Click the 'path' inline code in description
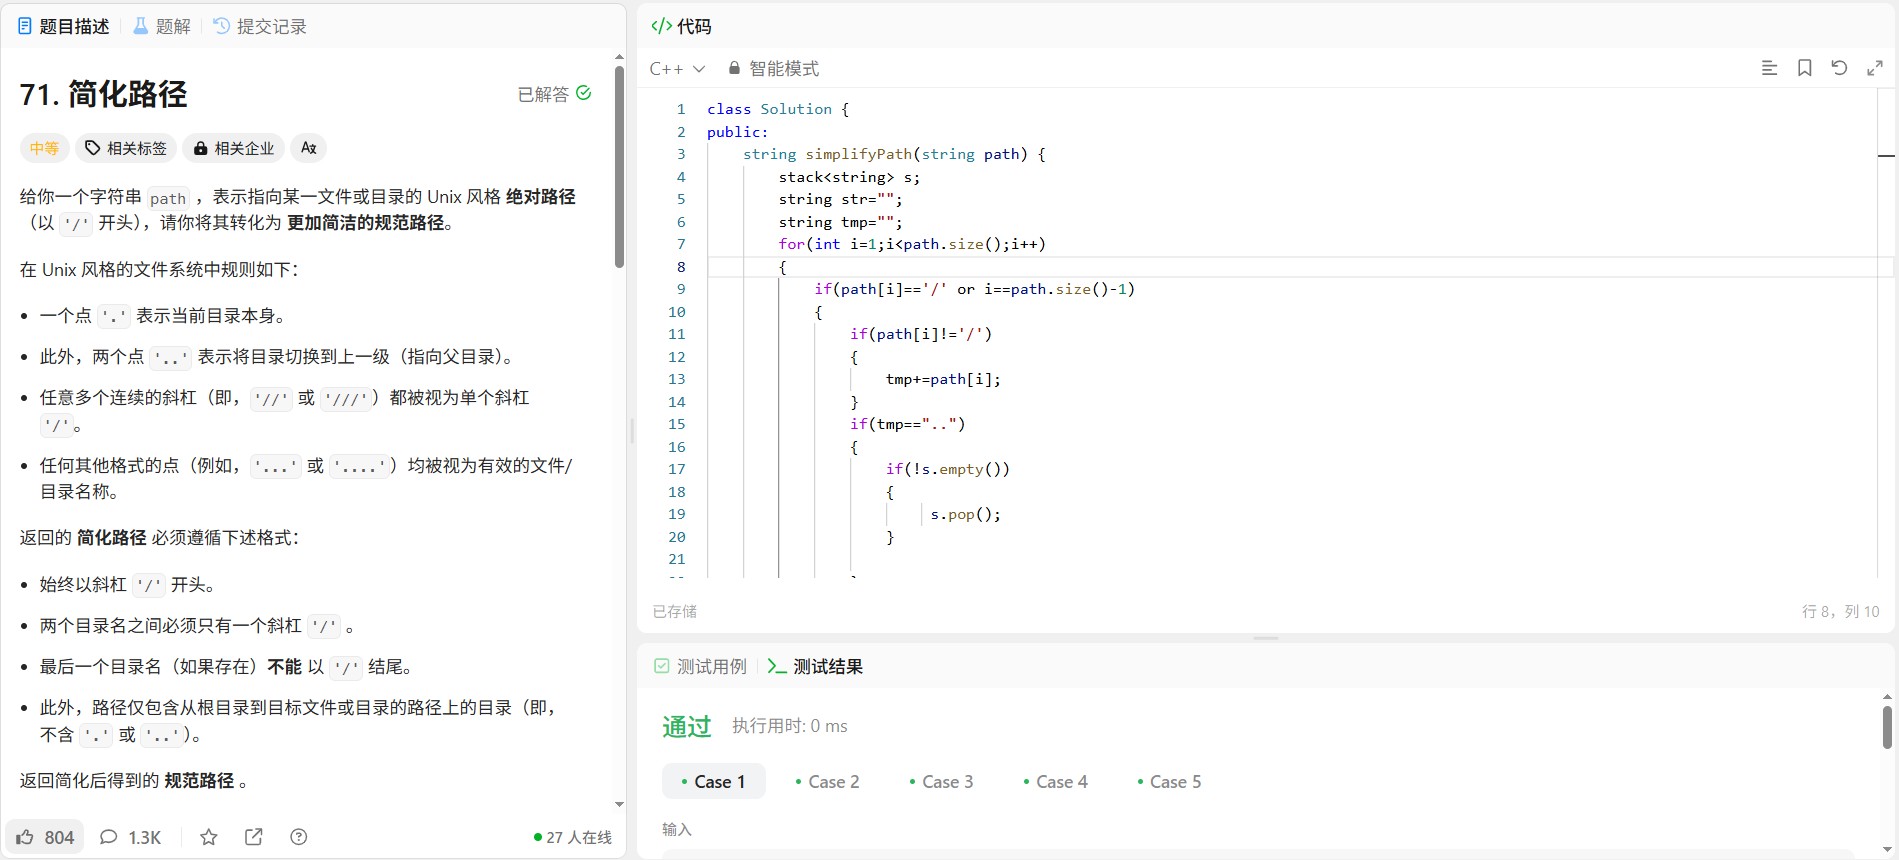Image resolution: width=1899 pixels, height=860 pixels. coord(168,198)
